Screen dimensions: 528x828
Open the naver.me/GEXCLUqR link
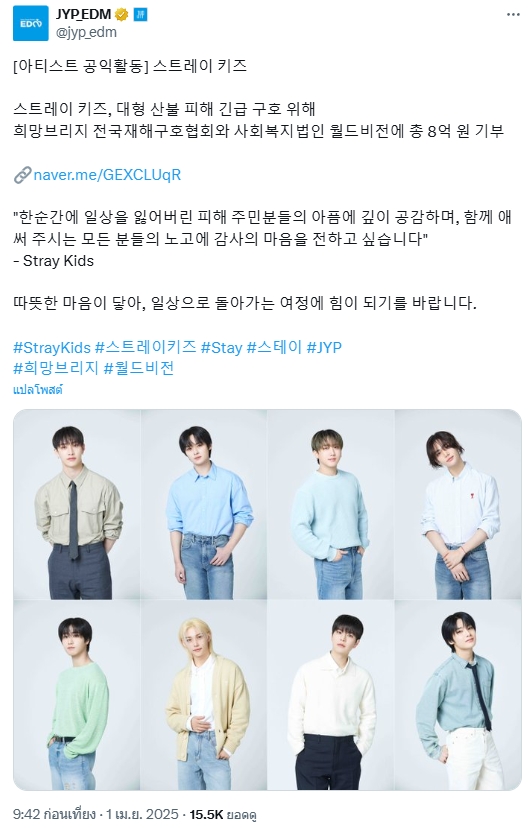click(107, 175)
